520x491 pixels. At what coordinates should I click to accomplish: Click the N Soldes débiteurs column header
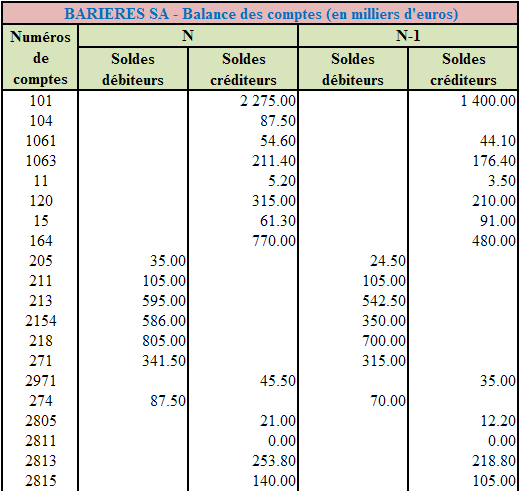pos(133,69)
